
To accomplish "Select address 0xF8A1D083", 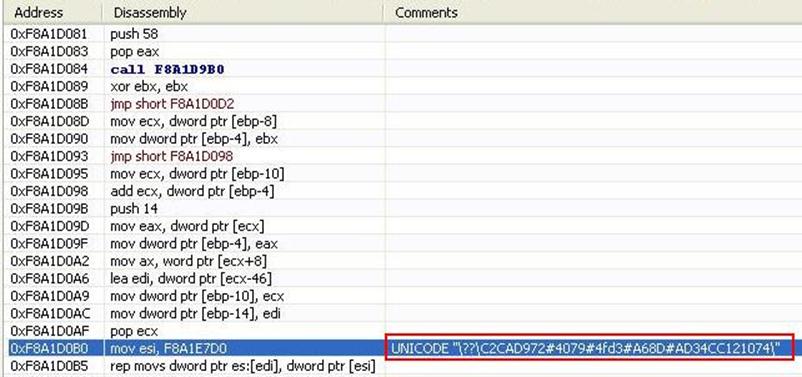I will 49,52.
